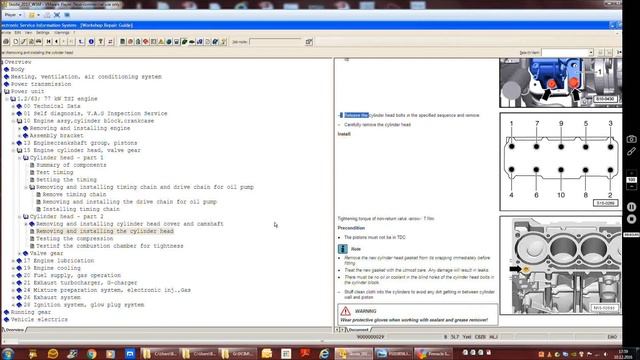
Task: Click the camera snapshot icon on recorder bar
Action: point(631,139)
